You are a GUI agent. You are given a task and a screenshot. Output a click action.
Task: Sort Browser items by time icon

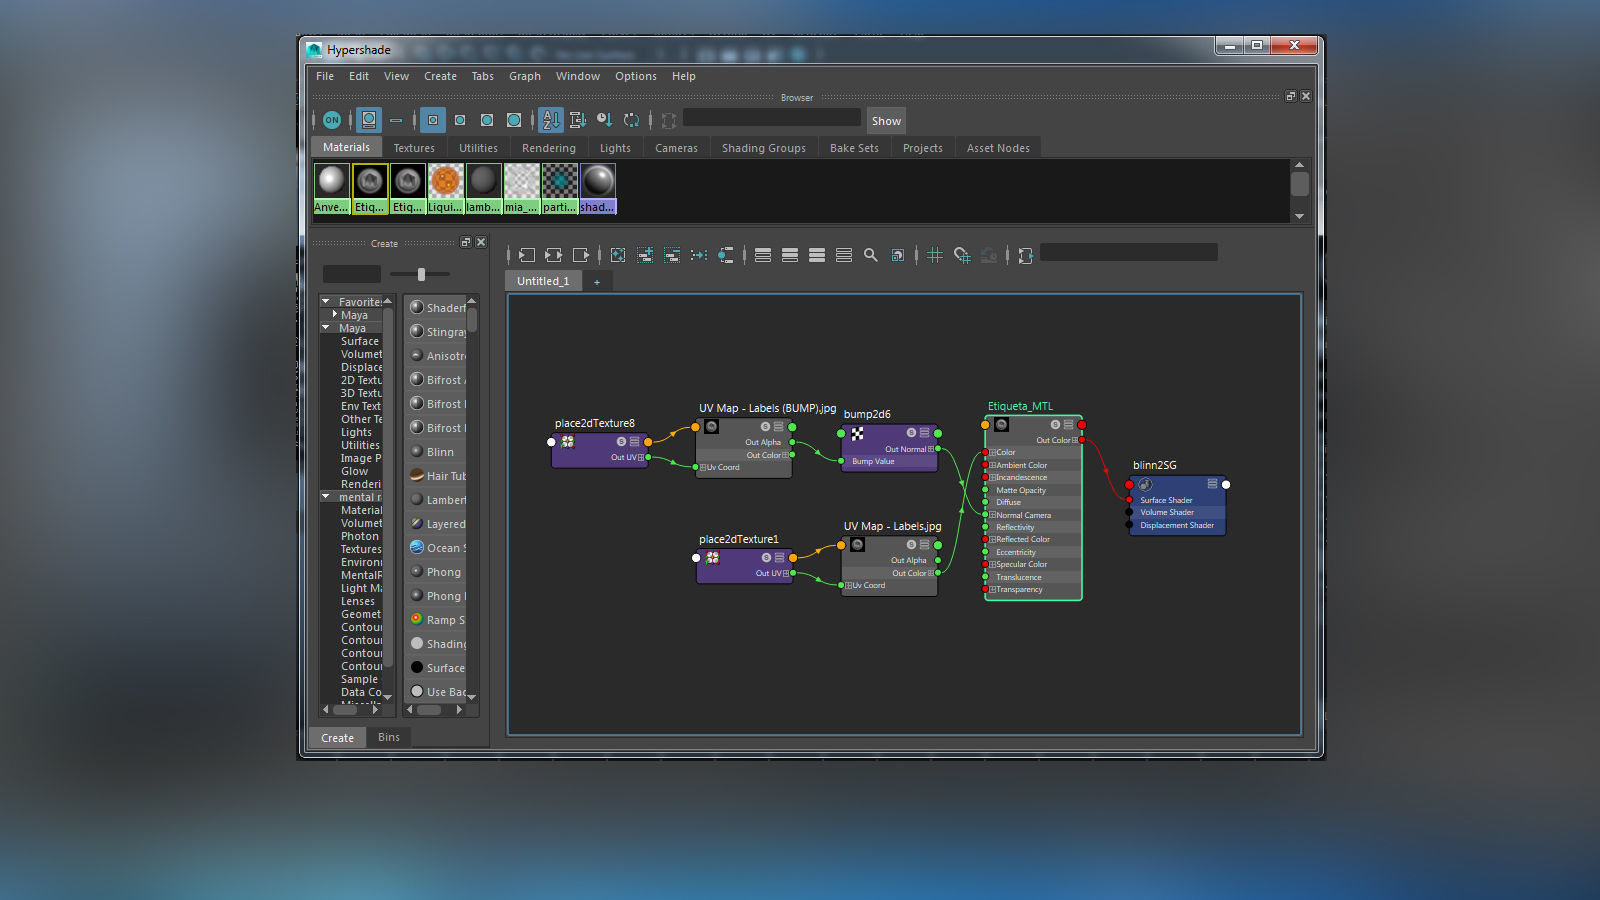(x=605, y=120)
